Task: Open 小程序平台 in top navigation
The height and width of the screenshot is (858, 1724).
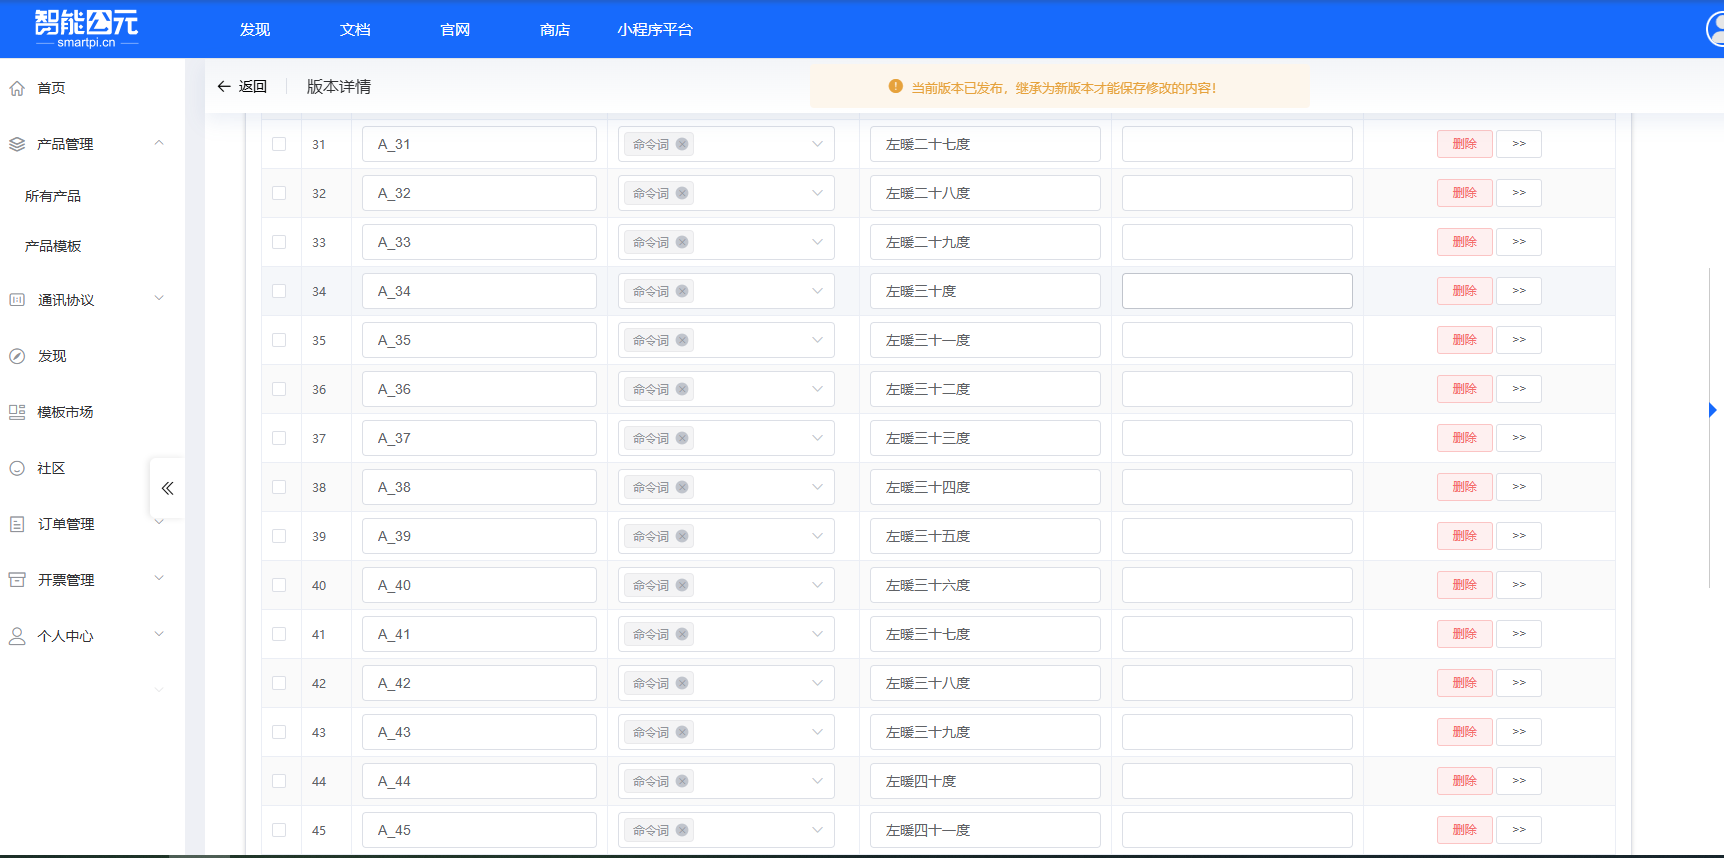Action: point(654,30)
